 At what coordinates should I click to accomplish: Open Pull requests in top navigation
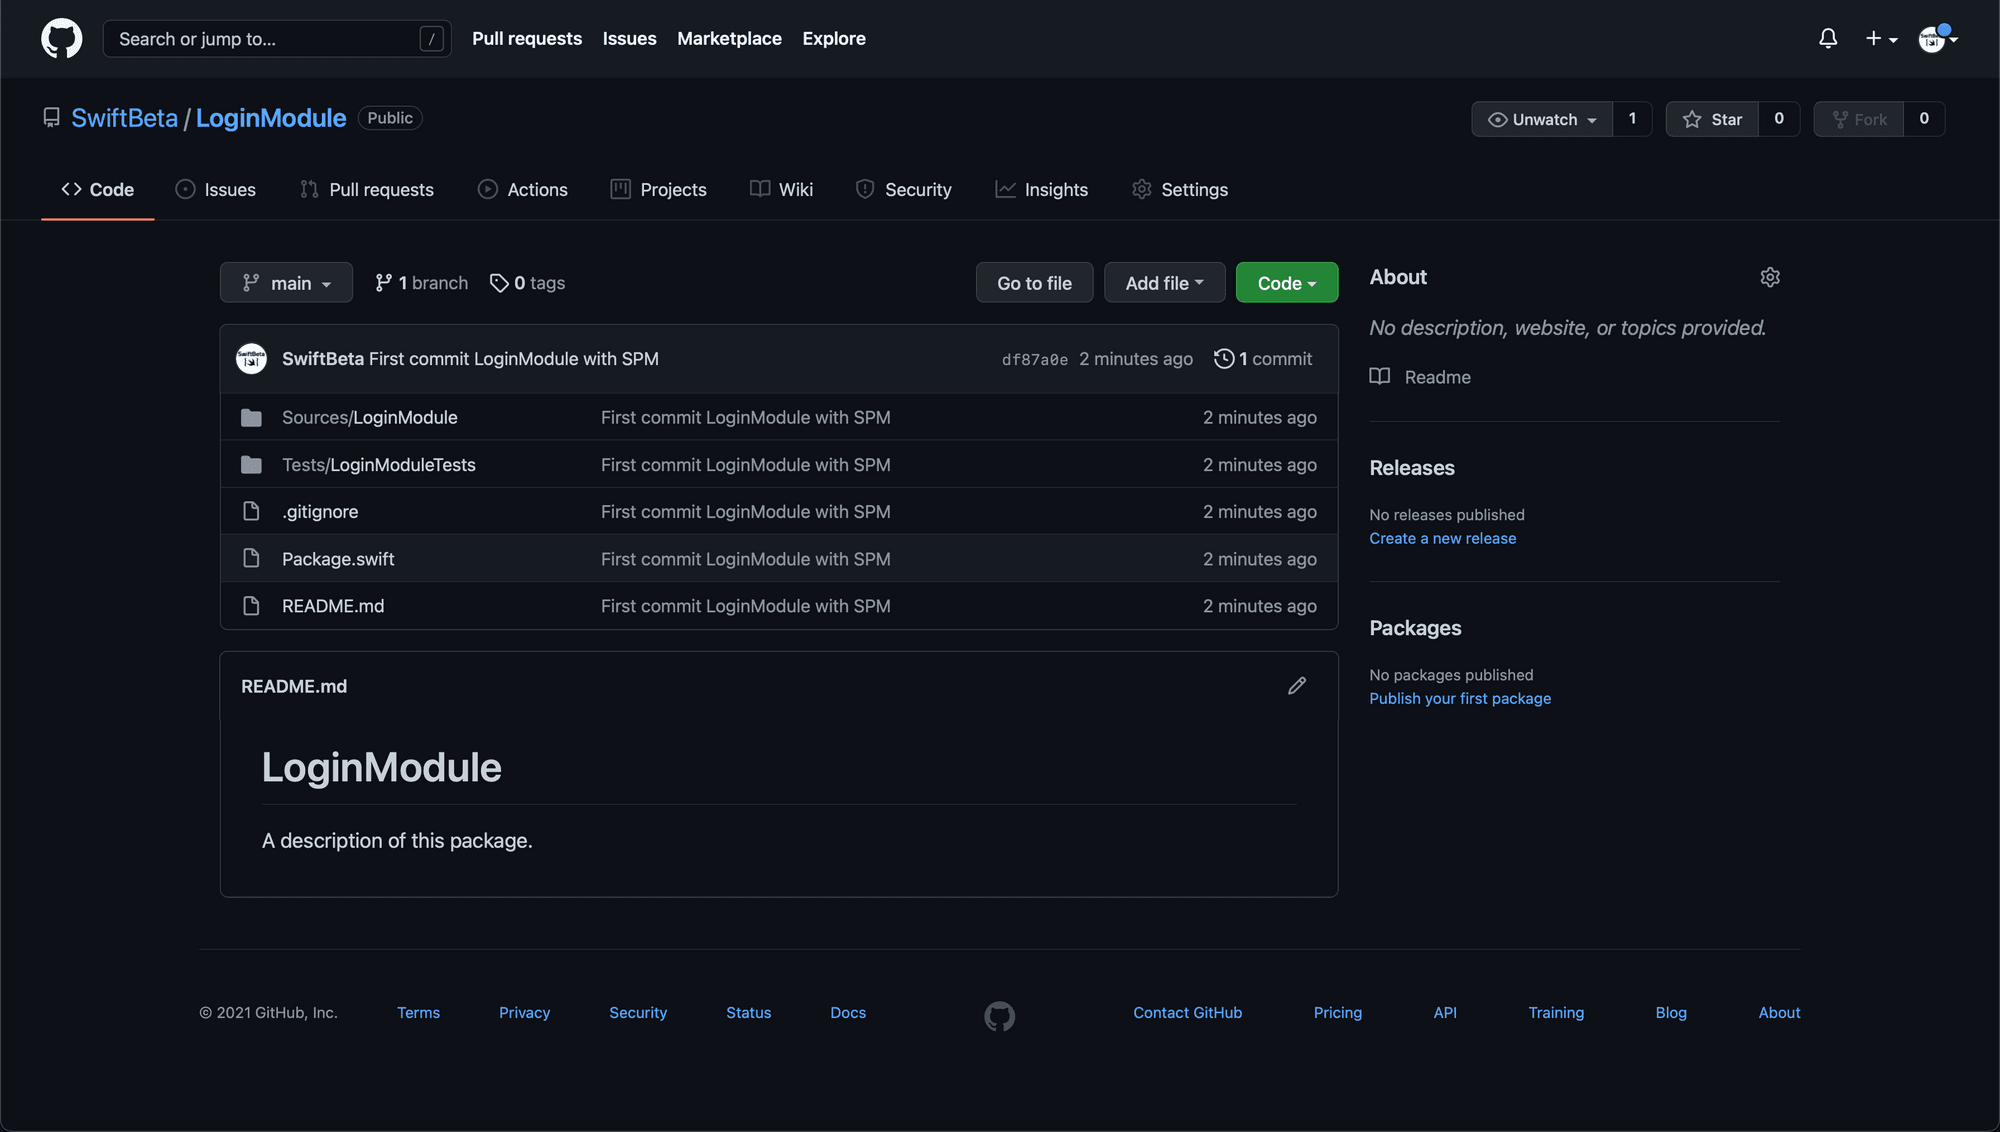pyautogui.click(x=527, y=38)
